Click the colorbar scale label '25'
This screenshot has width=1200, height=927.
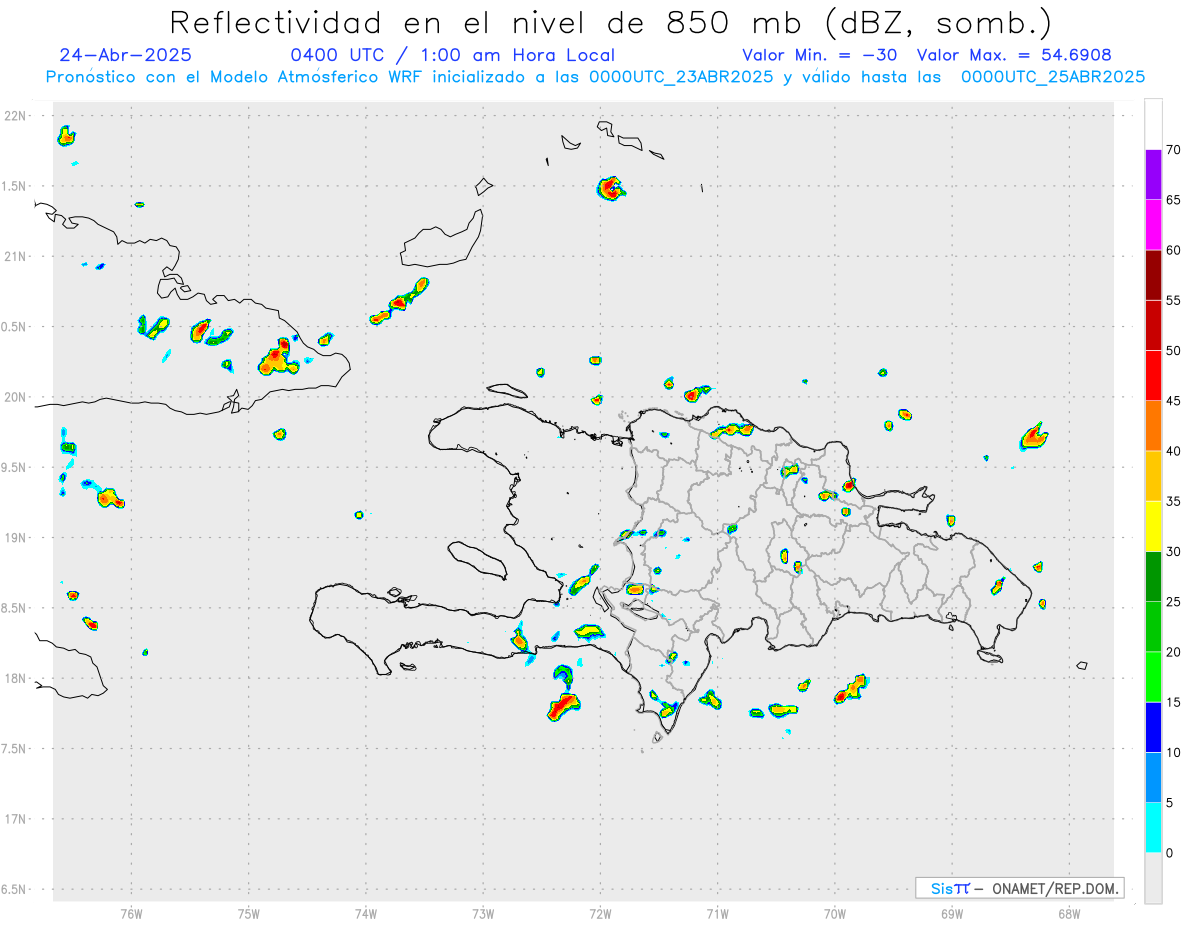coord(1175,602)
